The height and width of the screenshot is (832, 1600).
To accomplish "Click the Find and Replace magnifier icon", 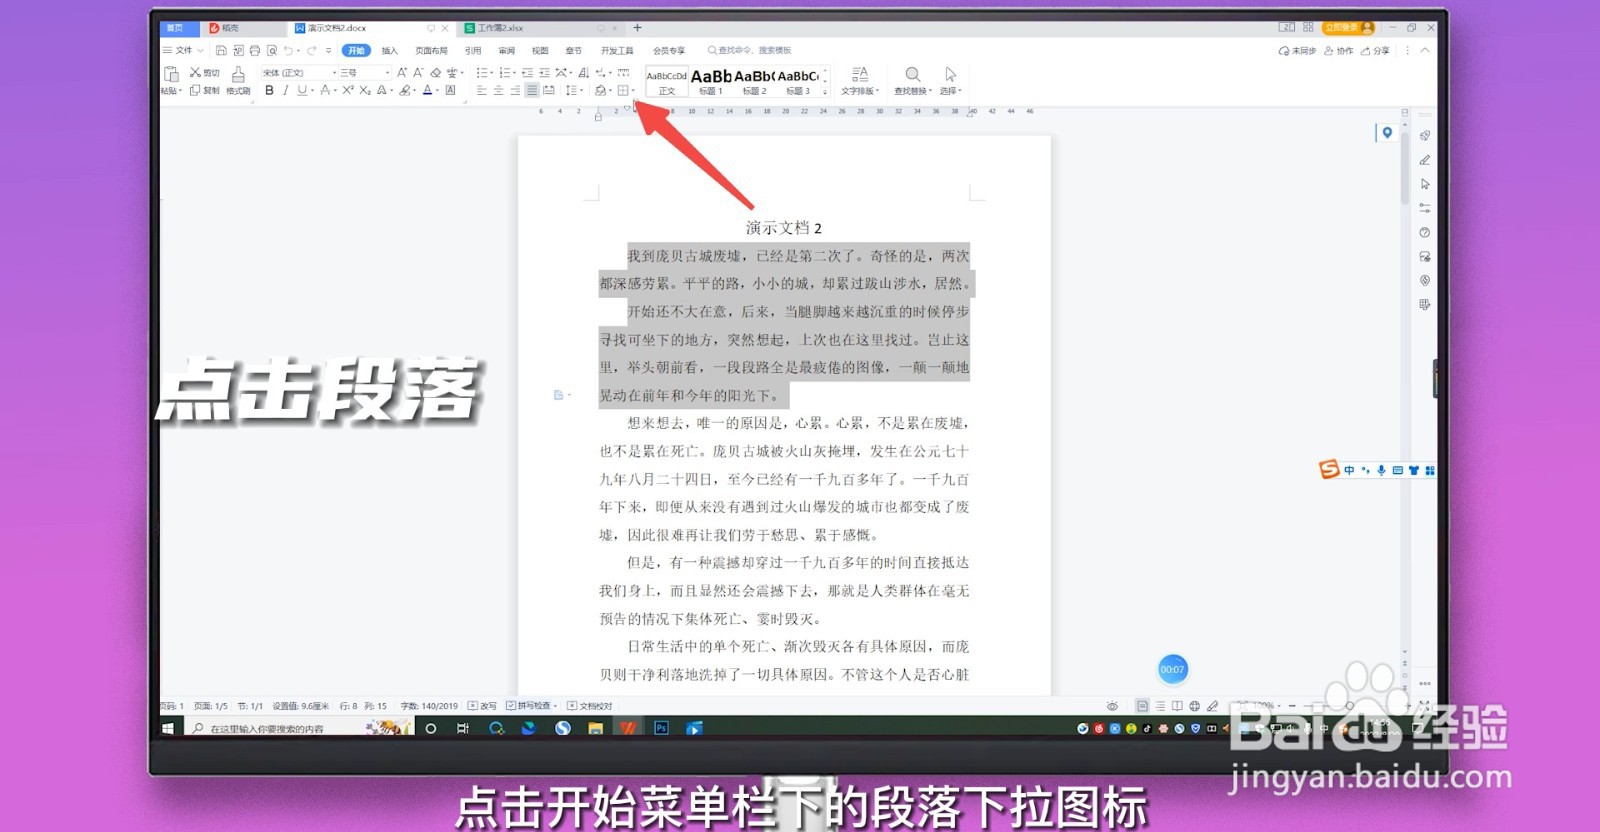I will pyautogui.click(x=912, y=74).
